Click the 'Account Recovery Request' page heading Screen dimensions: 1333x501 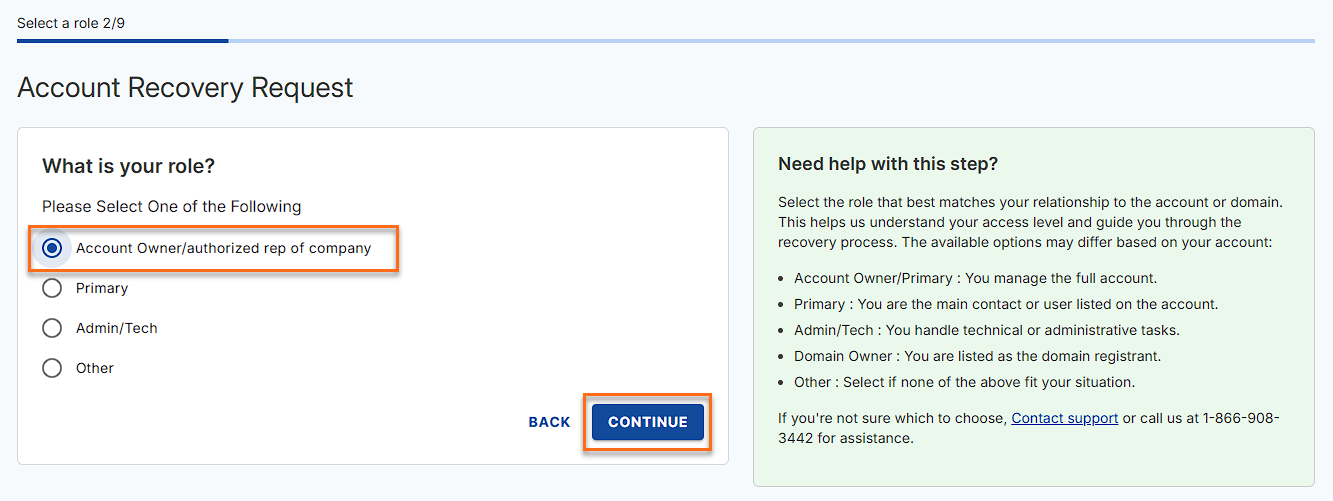(x=185, y=88)
